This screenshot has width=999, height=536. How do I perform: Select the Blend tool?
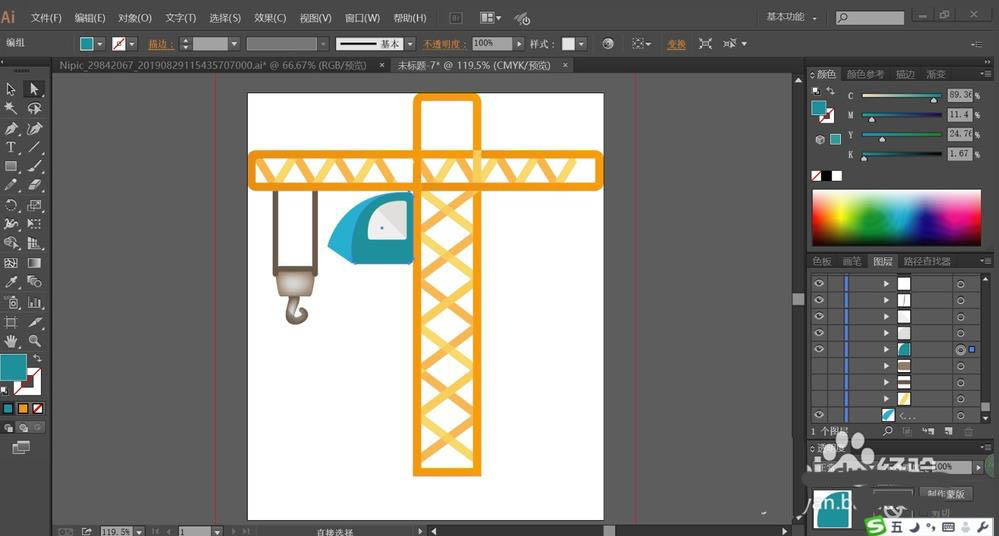coord(34,282)
